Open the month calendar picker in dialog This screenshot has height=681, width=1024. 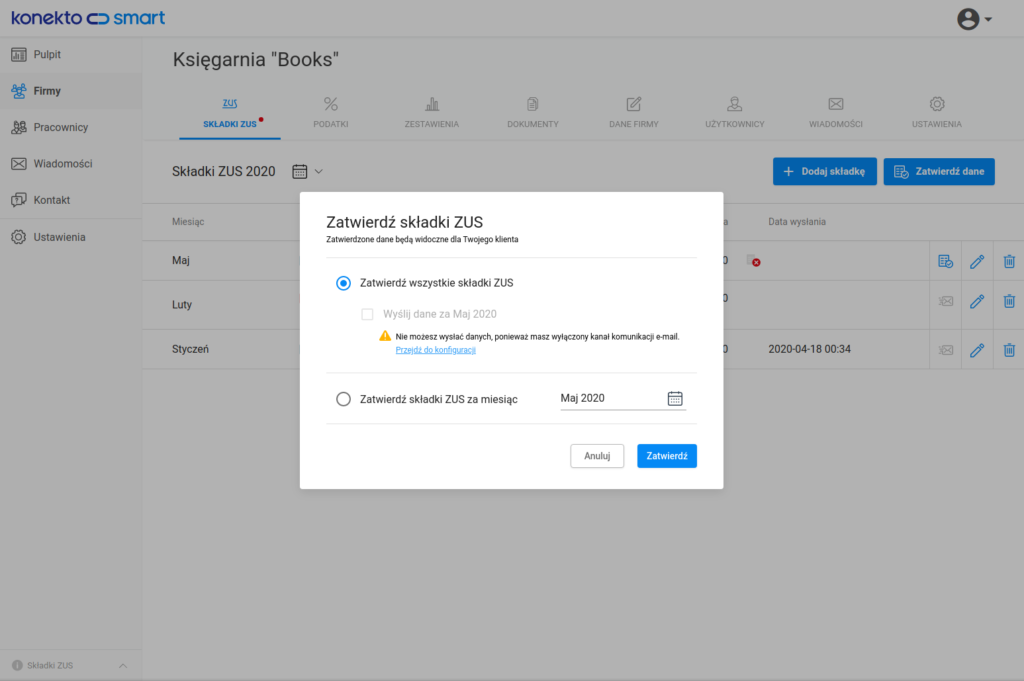[x=675, y=398]
